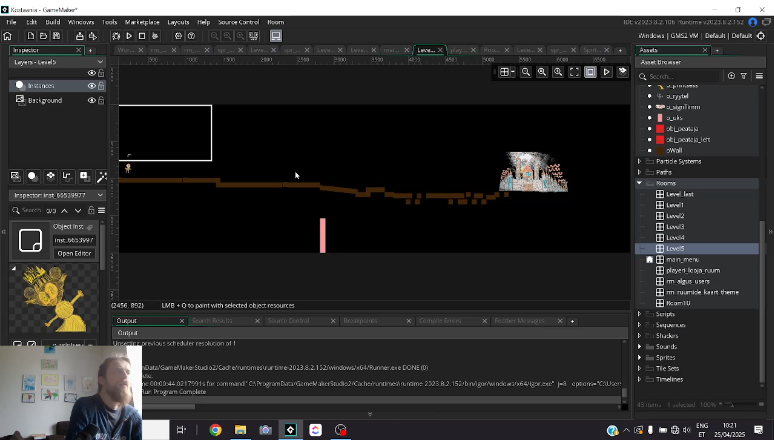Expand the Sounds folder
774x440 pixels.
640,347
